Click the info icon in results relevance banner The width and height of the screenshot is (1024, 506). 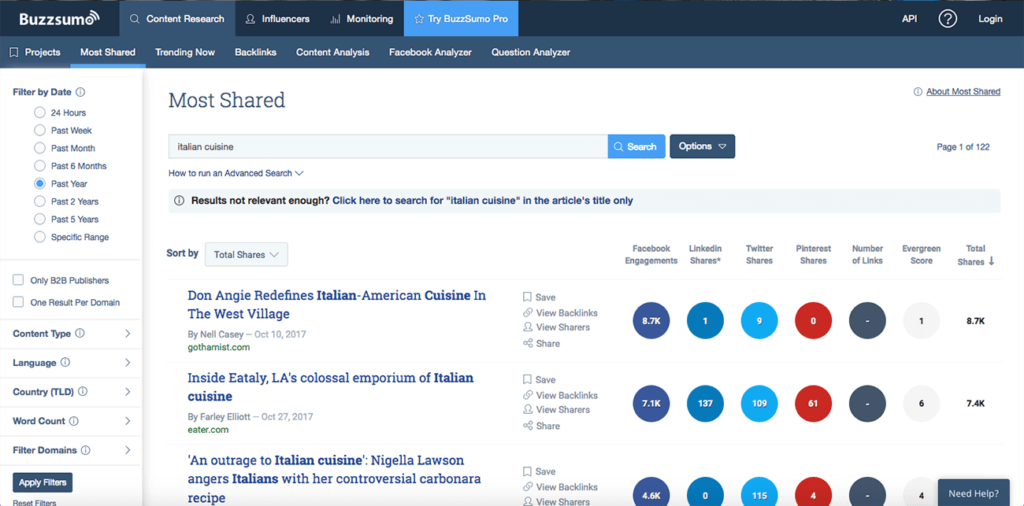click(179, 201)
